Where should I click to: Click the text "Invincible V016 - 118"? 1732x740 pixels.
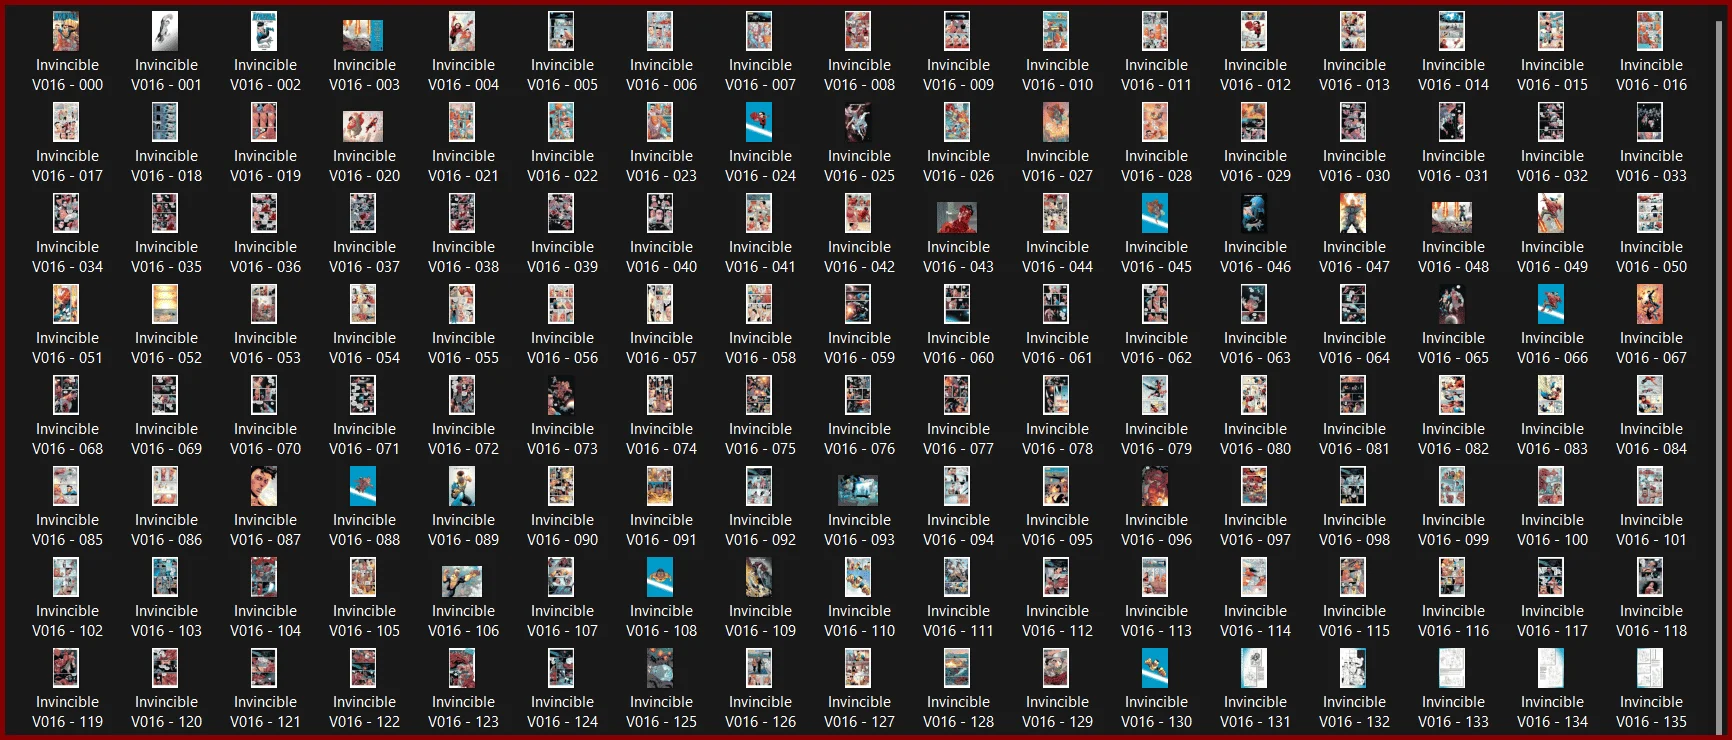coord(1651,621)
